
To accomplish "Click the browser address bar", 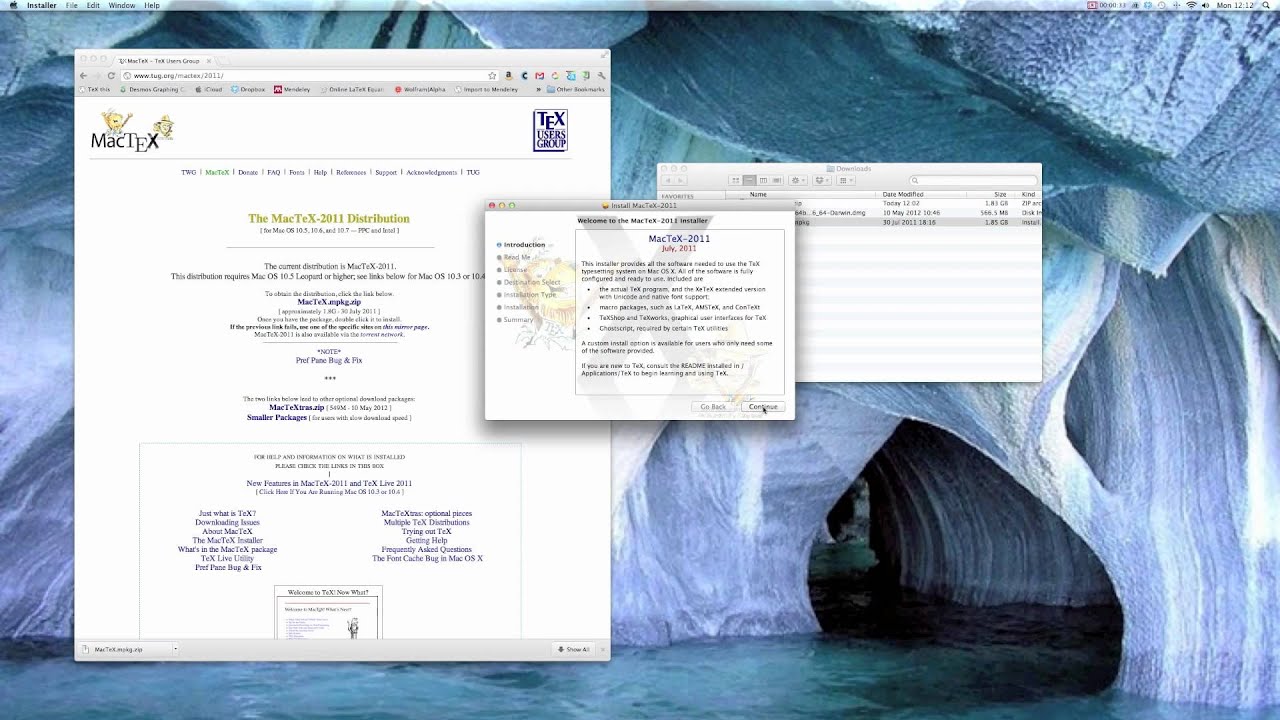I will click(x=310, y=76).
